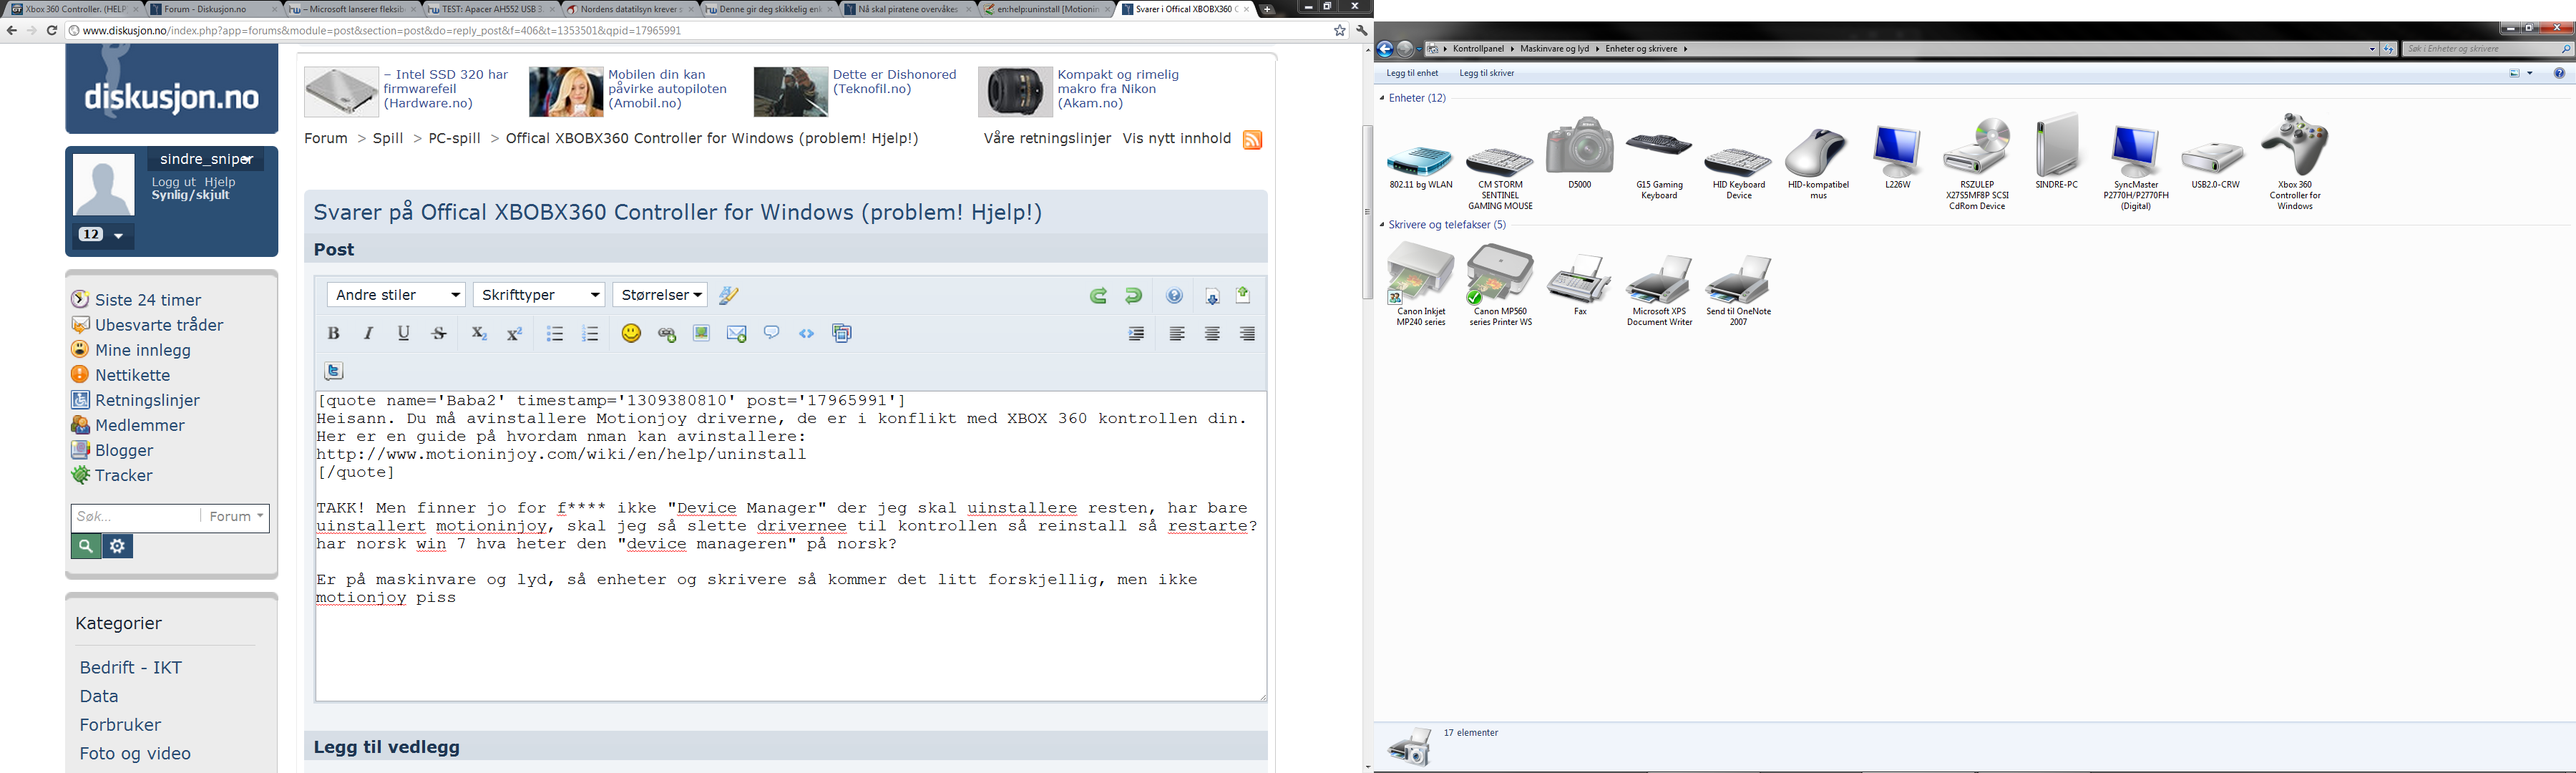Click the Logg ut link

(174, 182)
